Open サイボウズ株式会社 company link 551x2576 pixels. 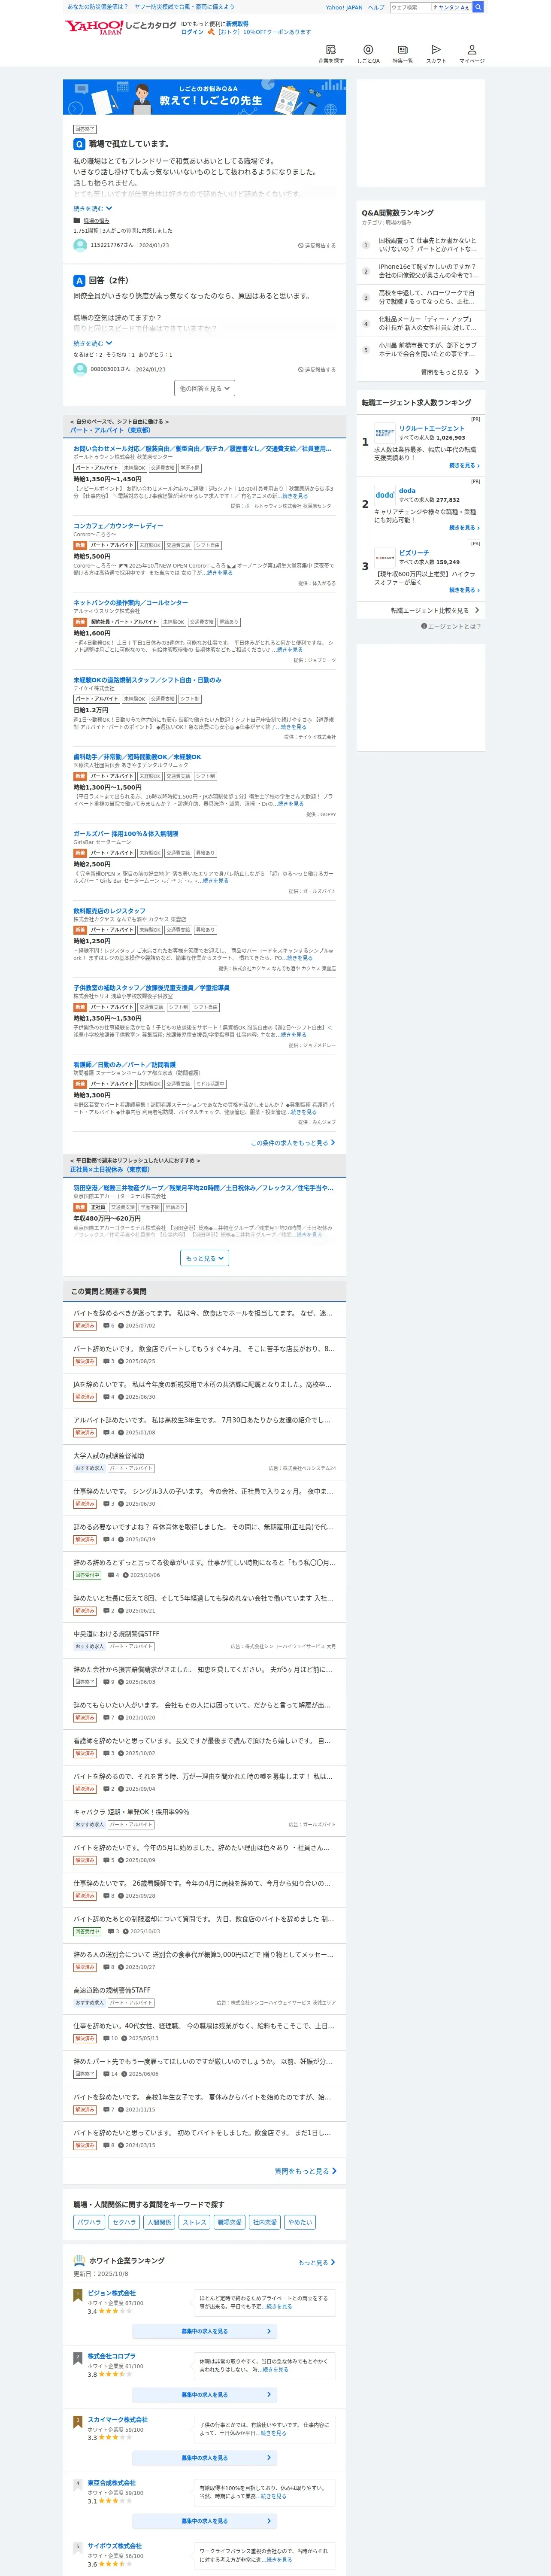click(x=115, y=2545)
